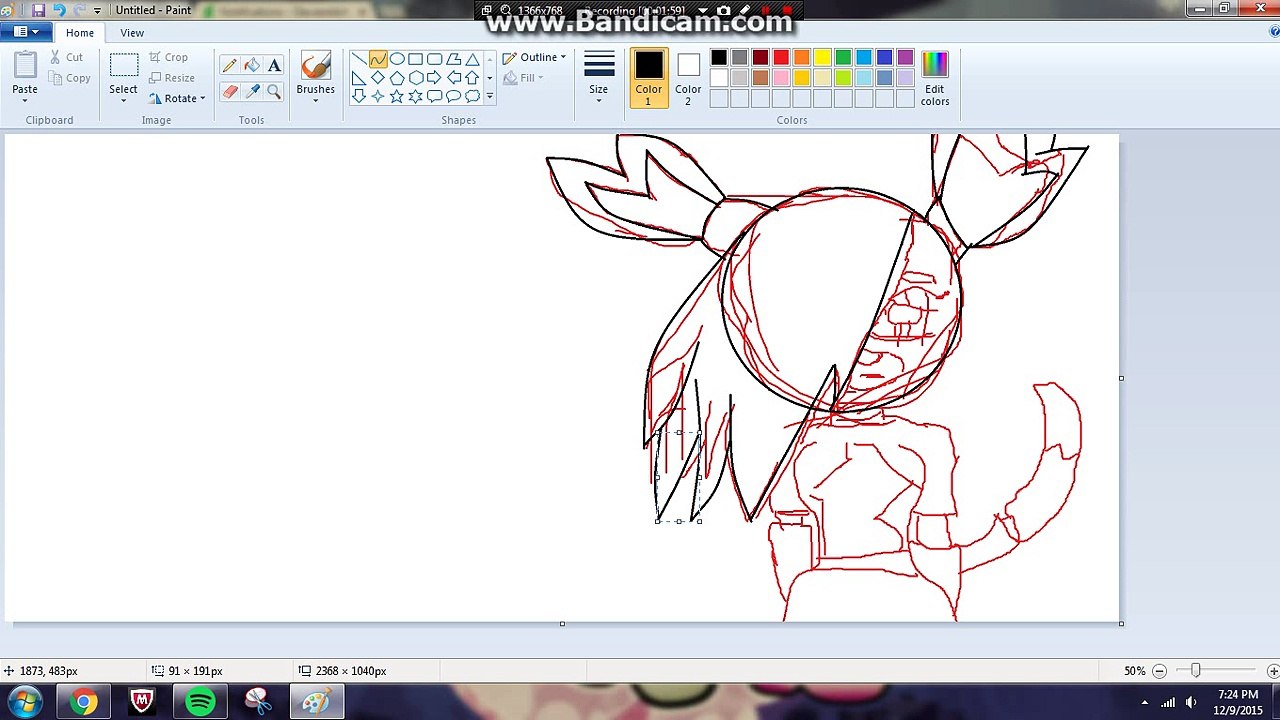Undo the last stroke
This screenshot has width=1280, height=720.
click(59, 10)
